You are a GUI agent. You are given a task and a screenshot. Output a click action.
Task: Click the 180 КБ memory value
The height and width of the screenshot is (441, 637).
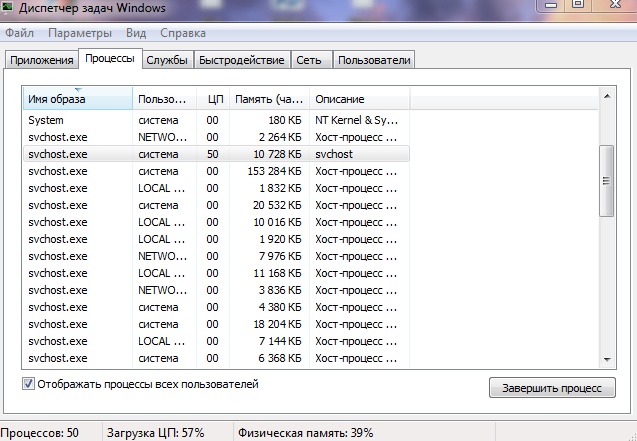(x=285, y=120)
